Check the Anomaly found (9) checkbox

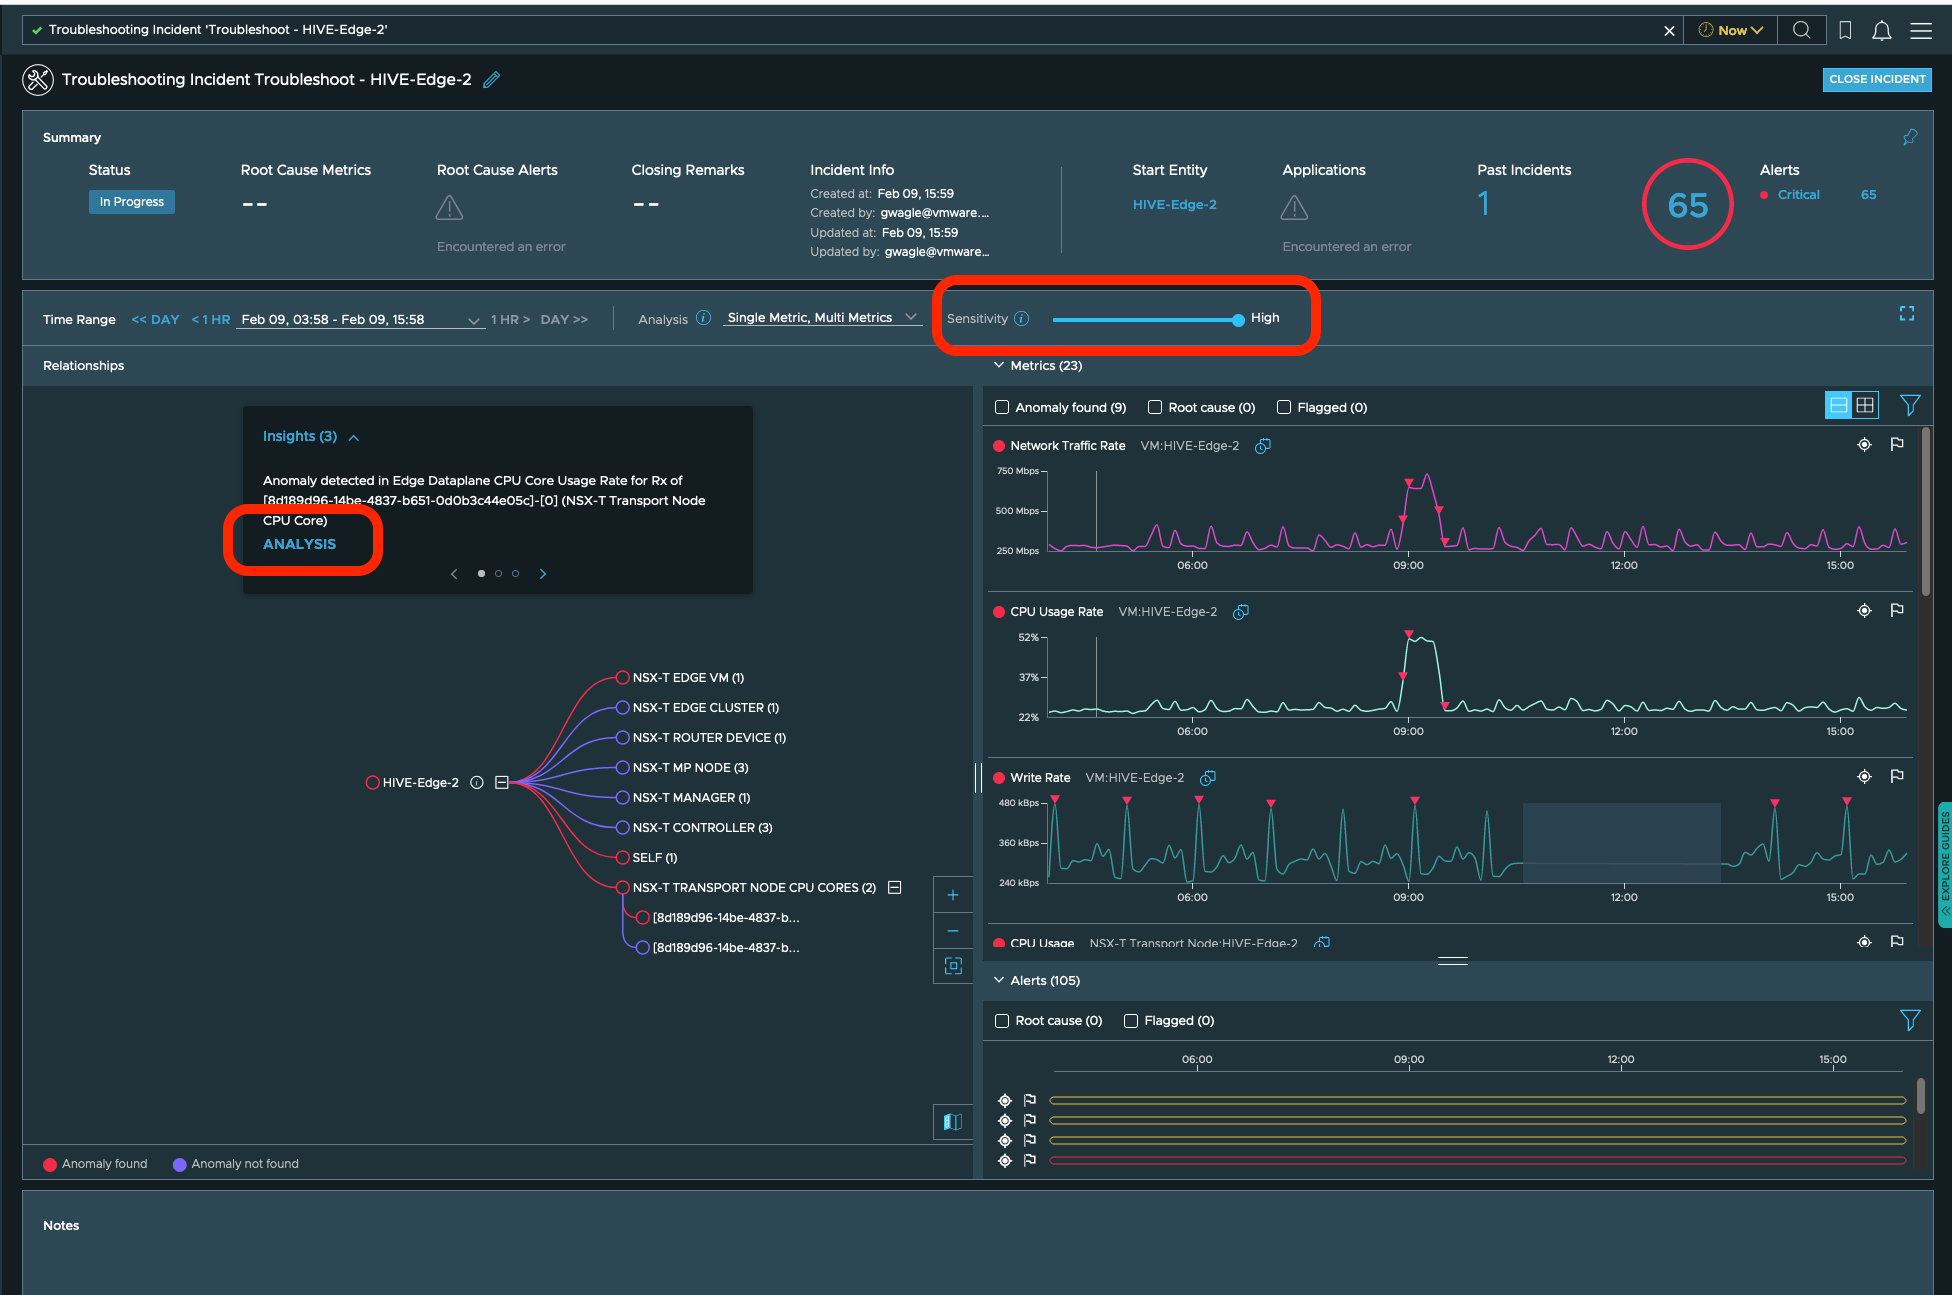[x=1002, y=407]
